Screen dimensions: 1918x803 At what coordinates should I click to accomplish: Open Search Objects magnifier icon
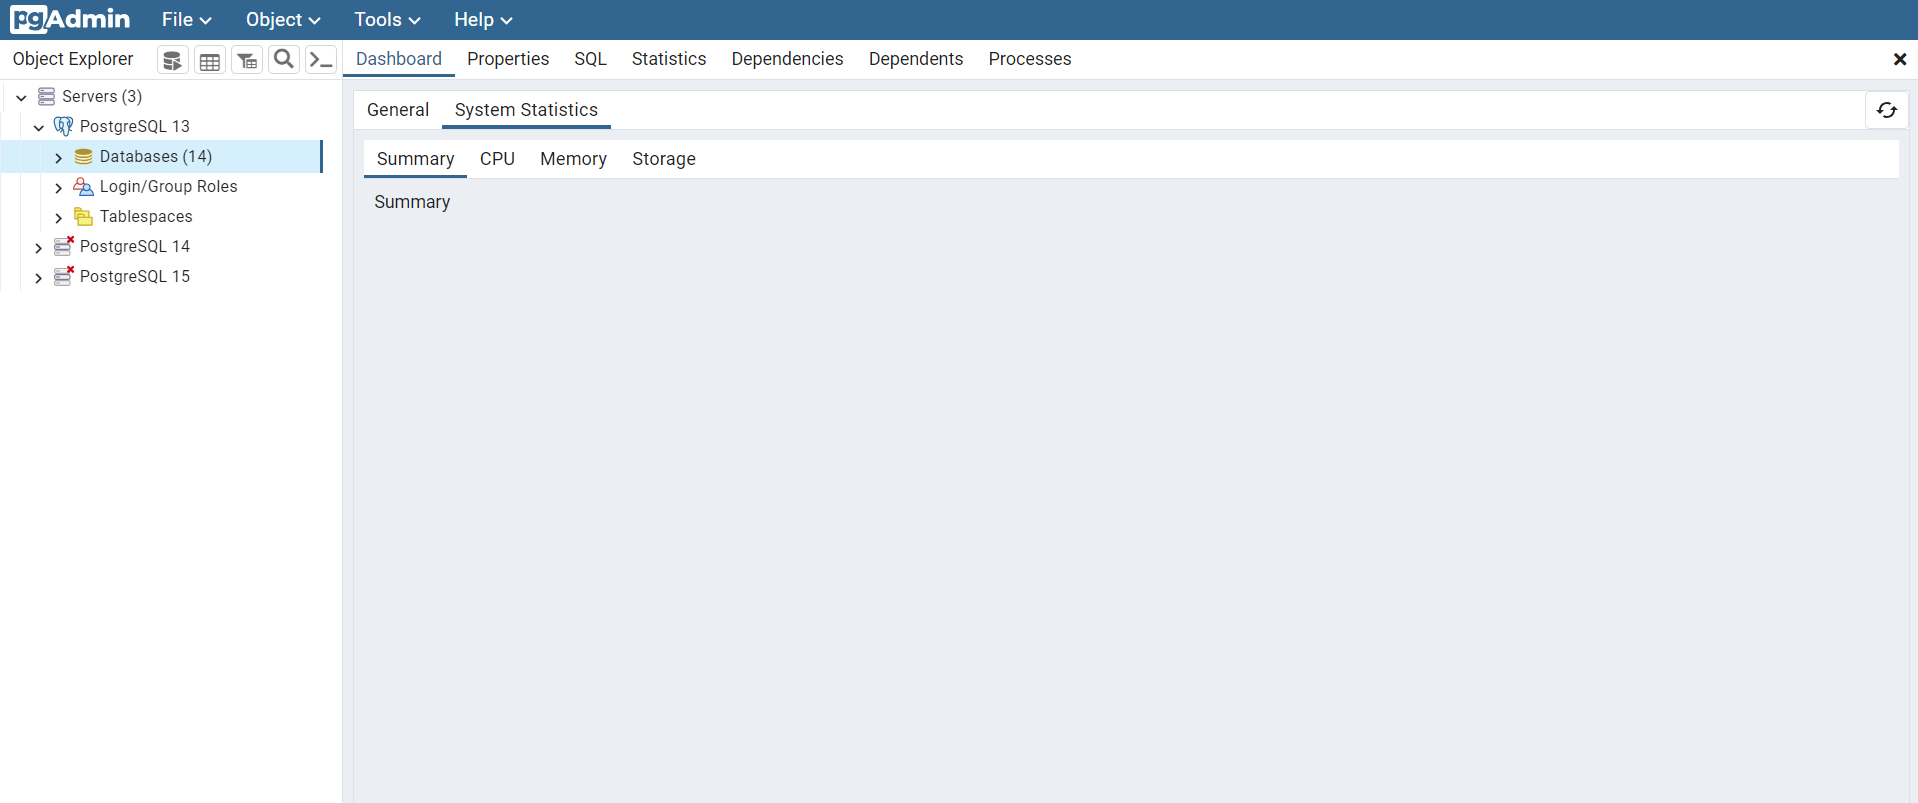284,60
